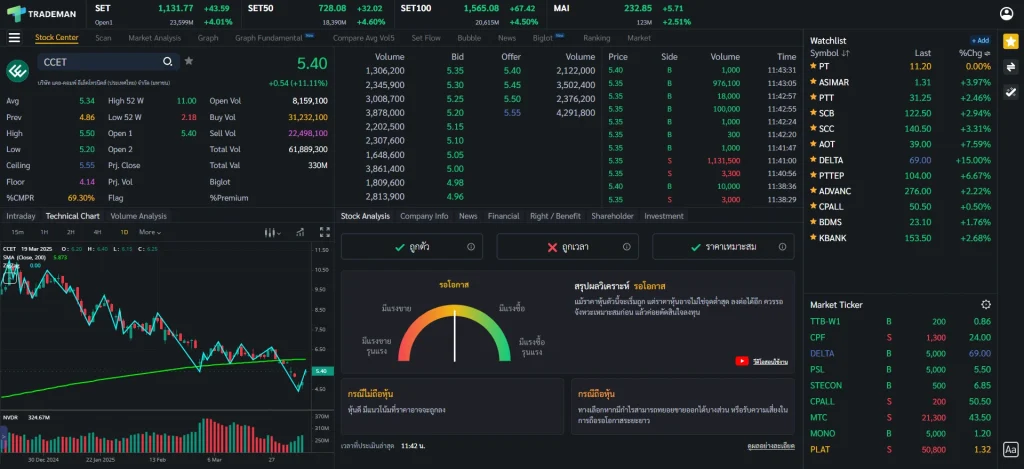Open Market Ticker settings gear

coord(986,304)
